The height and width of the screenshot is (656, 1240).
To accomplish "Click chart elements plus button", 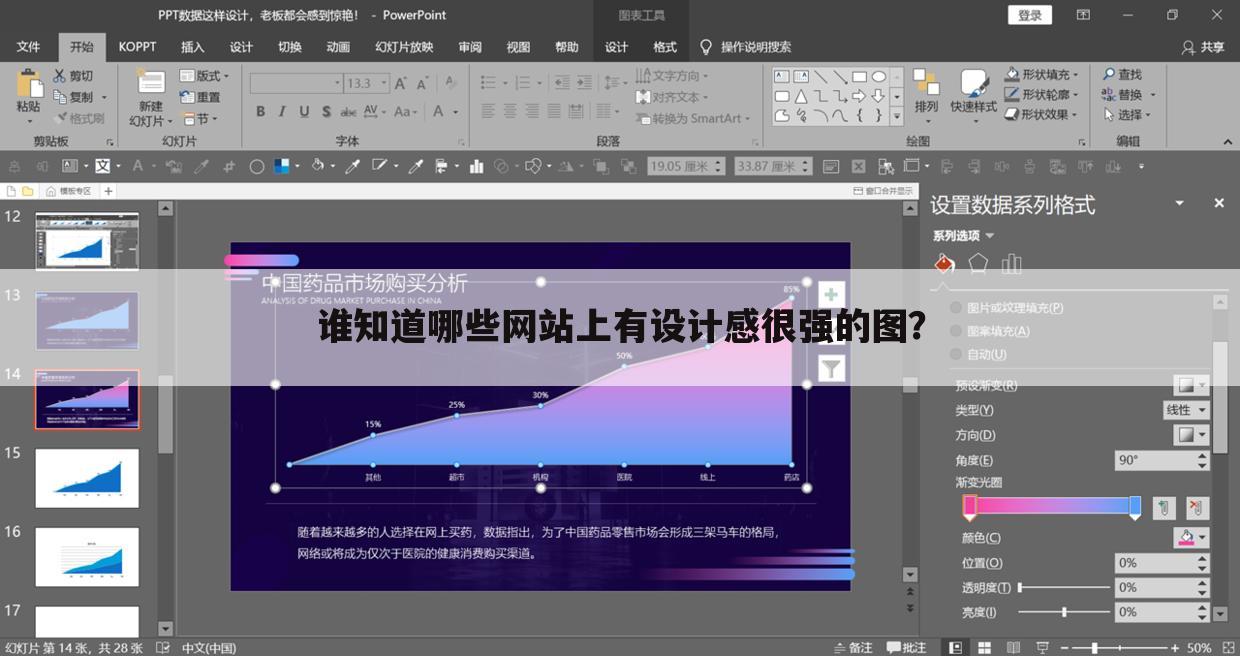I will tap(832, 294).
